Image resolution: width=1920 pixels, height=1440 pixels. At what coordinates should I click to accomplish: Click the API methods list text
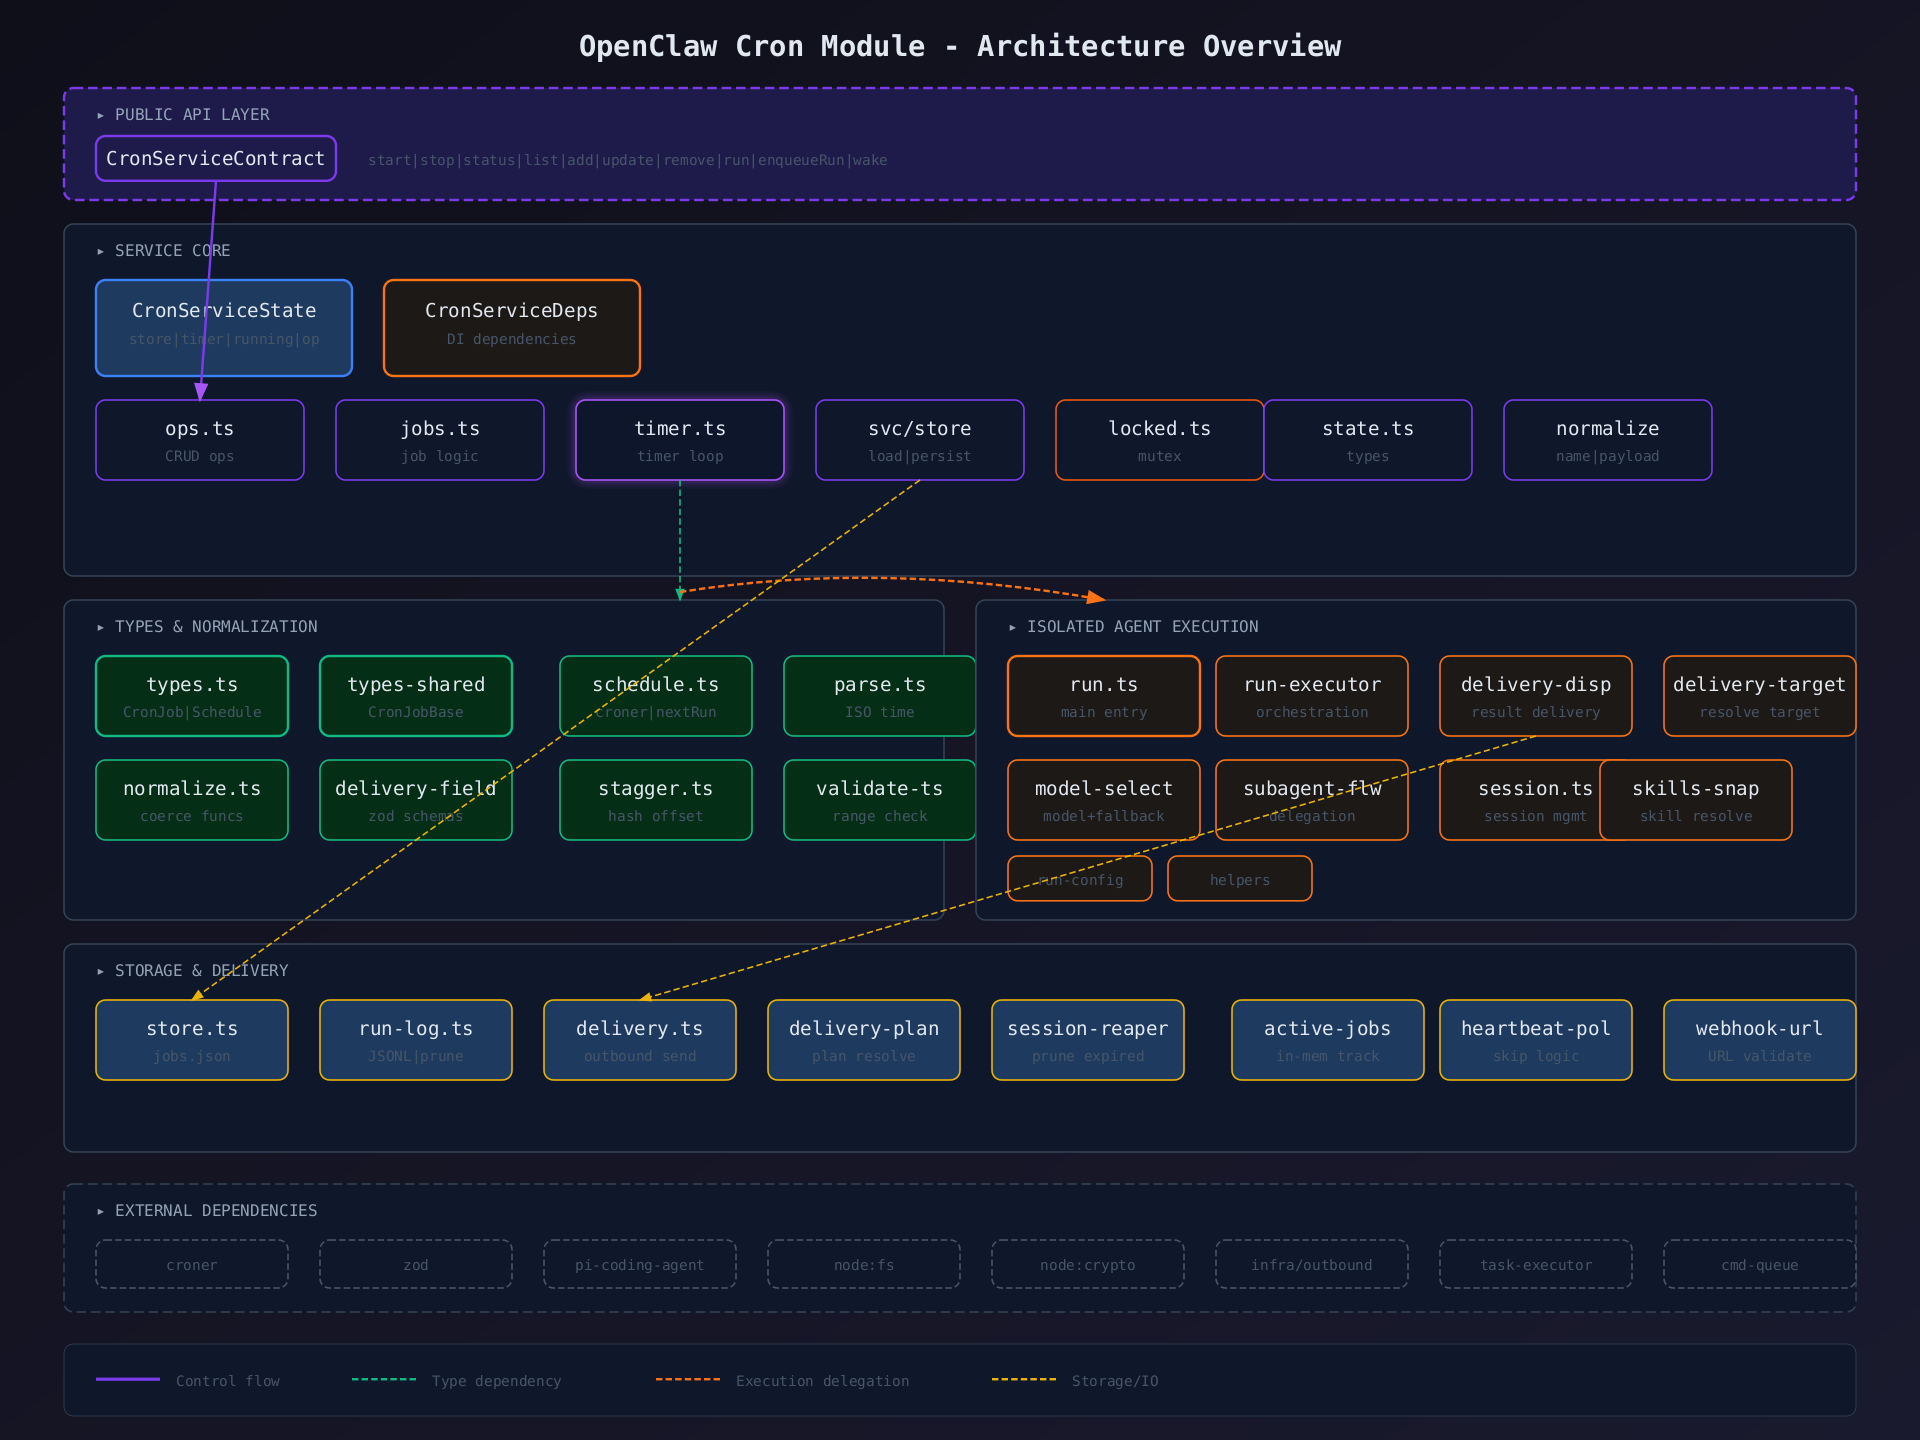point(628,160)
